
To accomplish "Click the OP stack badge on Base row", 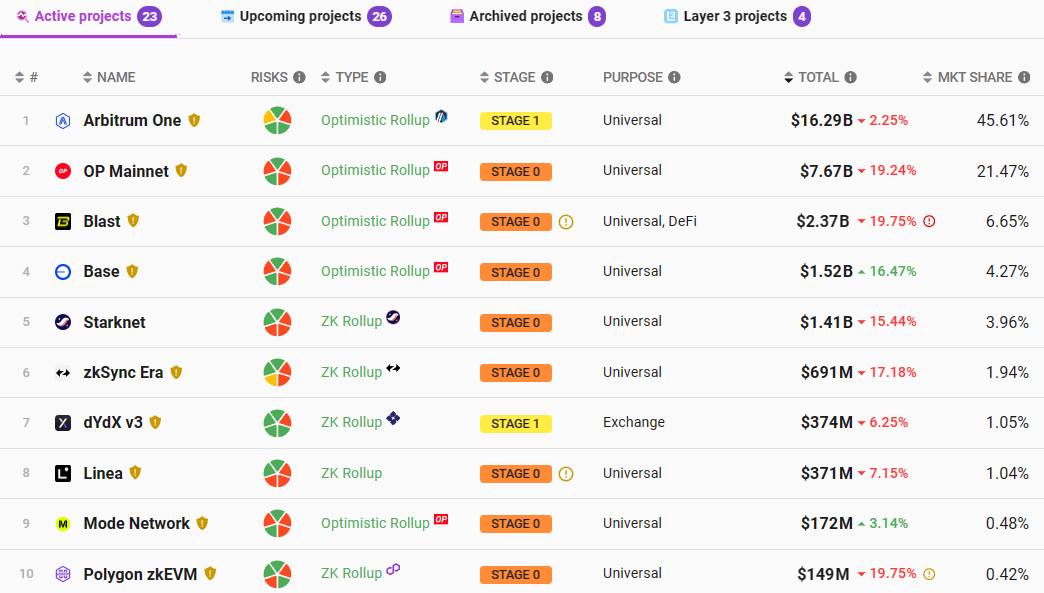I will tap(441, 267).
